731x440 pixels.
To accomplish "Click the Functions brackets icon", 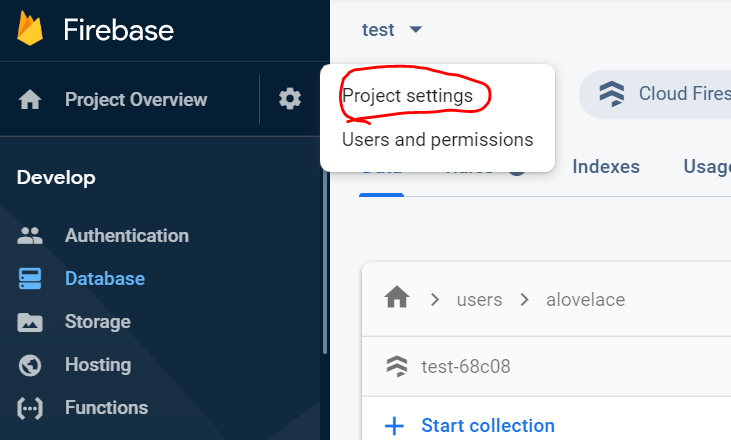I will [x=30, y=408].
